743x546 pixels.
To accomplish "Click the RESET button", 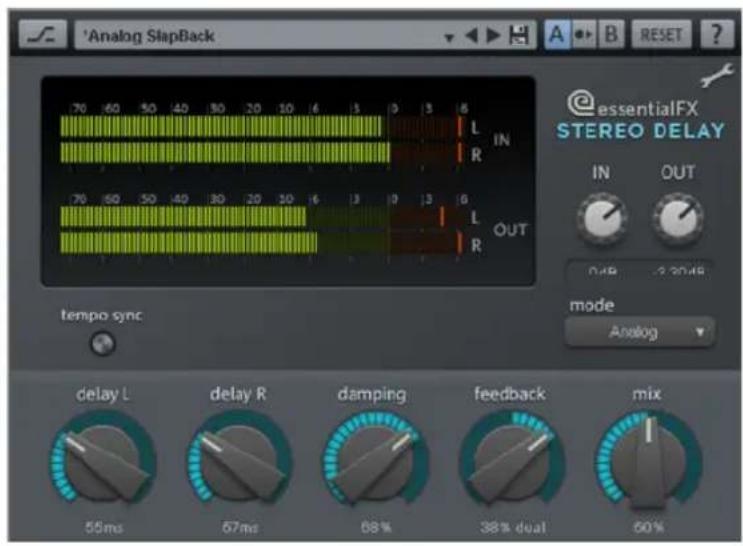I will (661, 35).
